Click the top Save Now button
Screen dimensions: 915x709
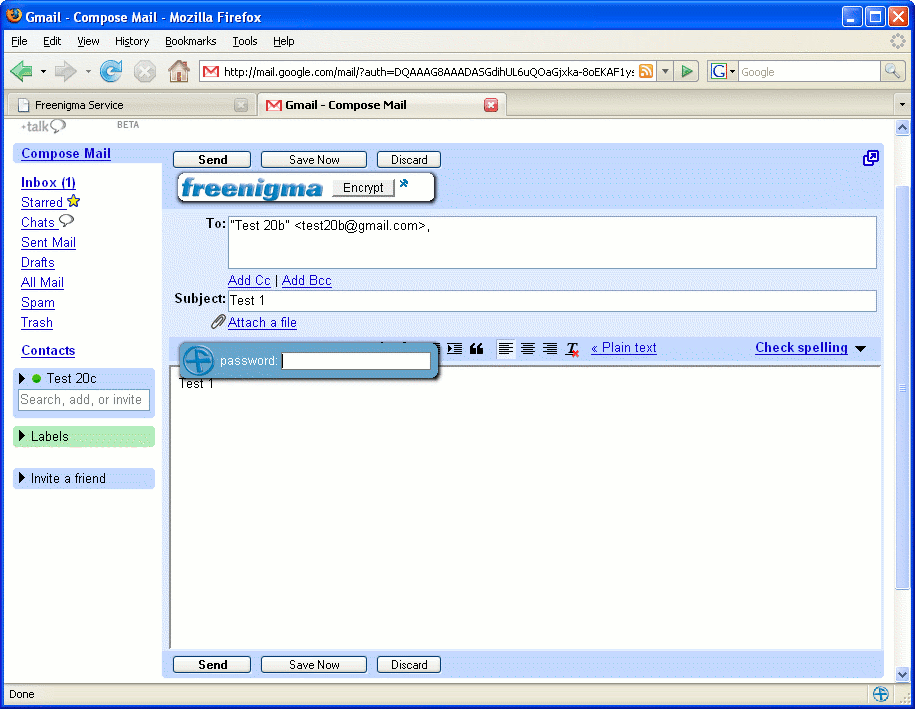(314, 160)
